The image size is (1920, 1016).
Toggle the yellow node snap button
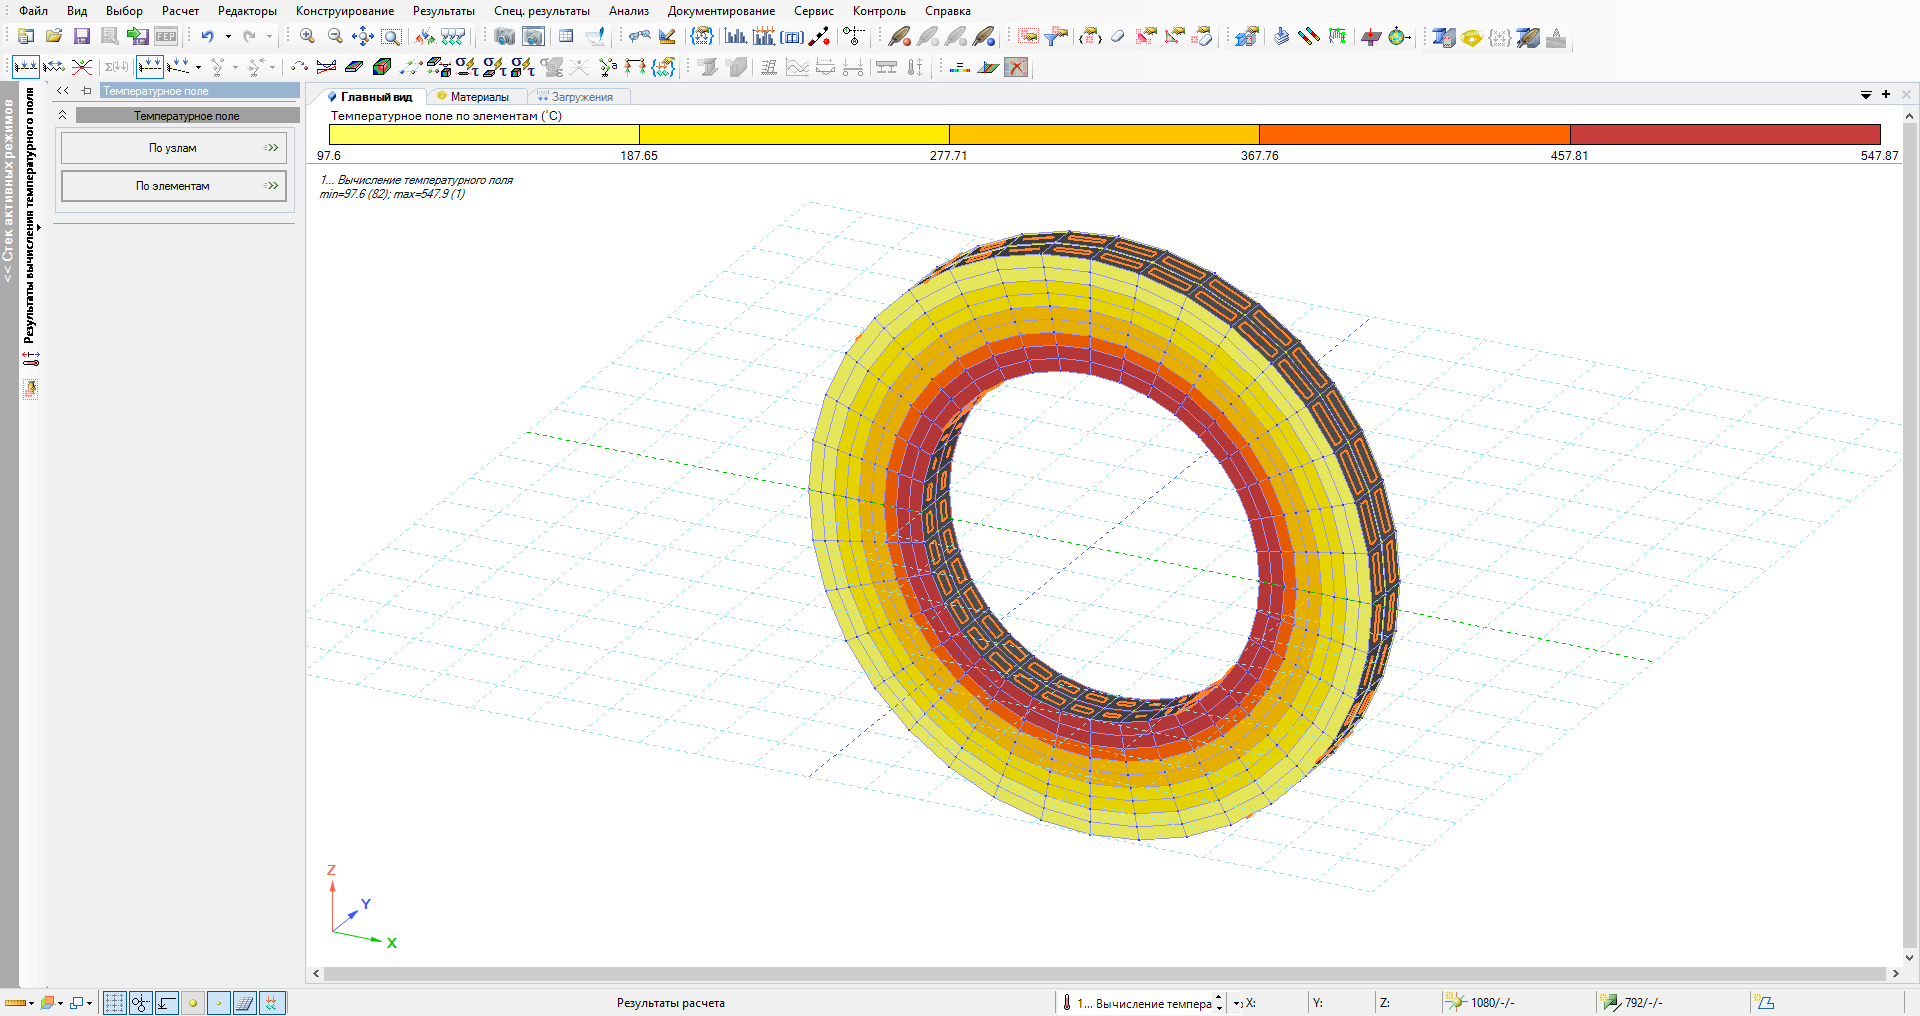[193, 1003]
